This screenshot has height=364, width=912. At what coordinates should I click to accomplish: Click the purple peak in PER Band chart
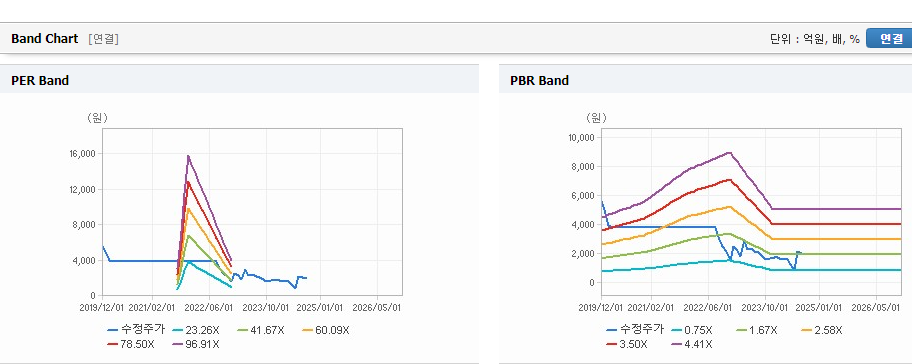pyautogui.click(x=188, y=155)
